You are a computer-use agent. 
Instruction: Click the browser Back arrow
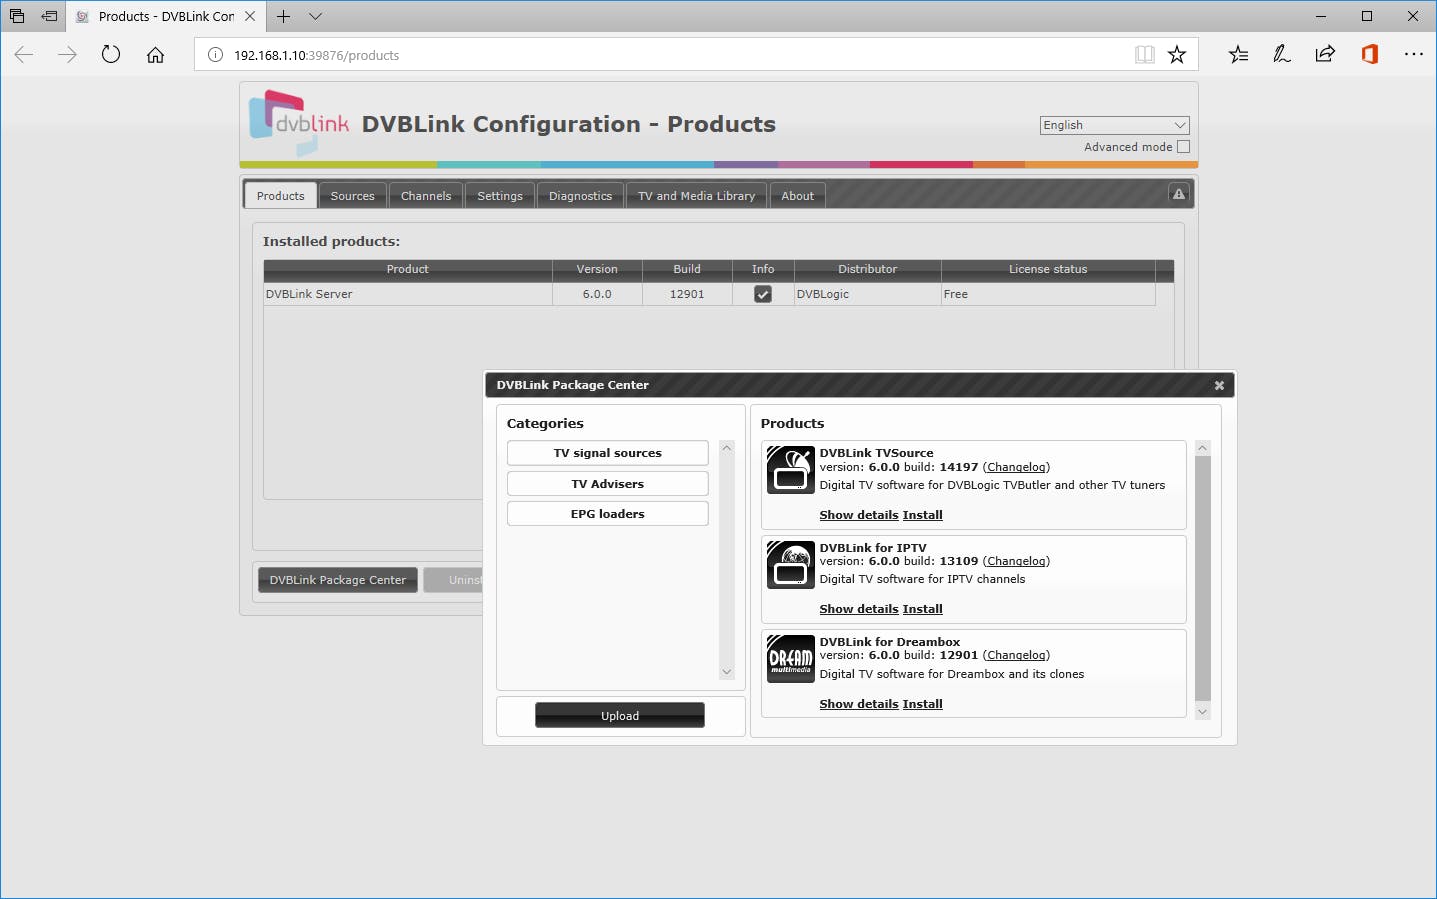[x=24, y=55]
